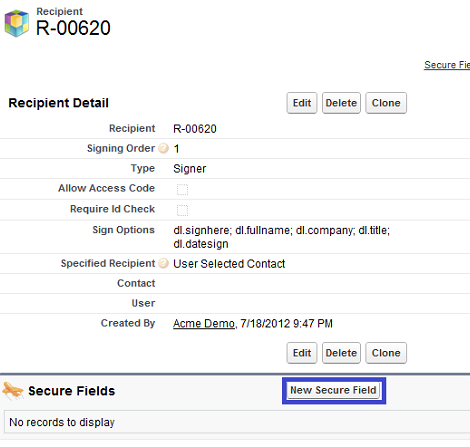This screenshot has height=447, width=470.
Task: Open the Secure Fields link at top right
Action: click(447, 65)
